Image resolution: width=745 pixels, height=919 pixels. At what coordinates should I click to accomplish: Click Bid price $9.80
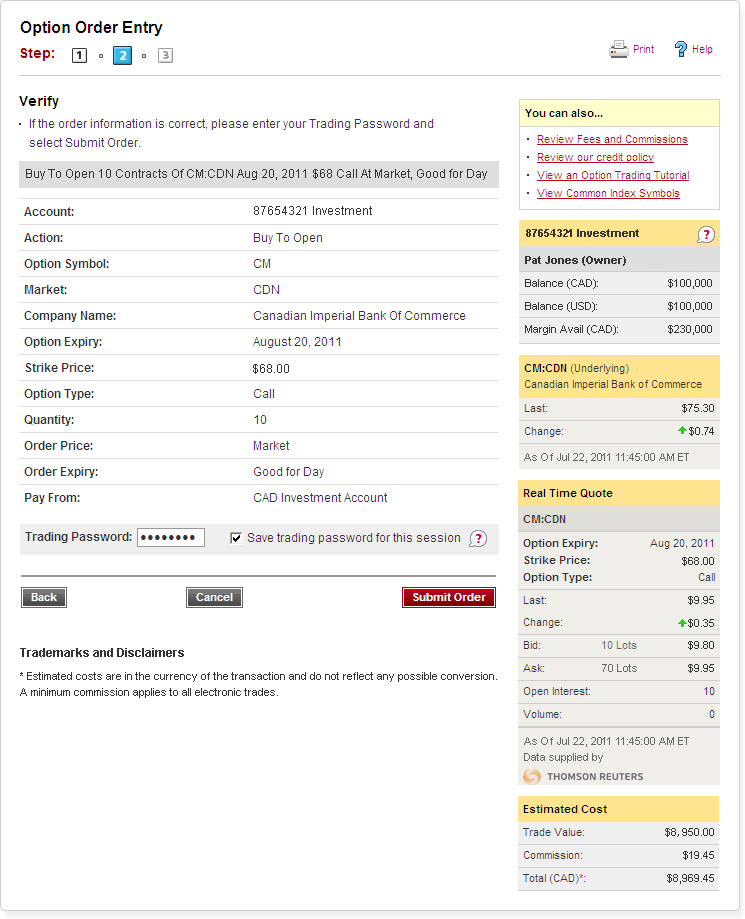tap(700, 645)
